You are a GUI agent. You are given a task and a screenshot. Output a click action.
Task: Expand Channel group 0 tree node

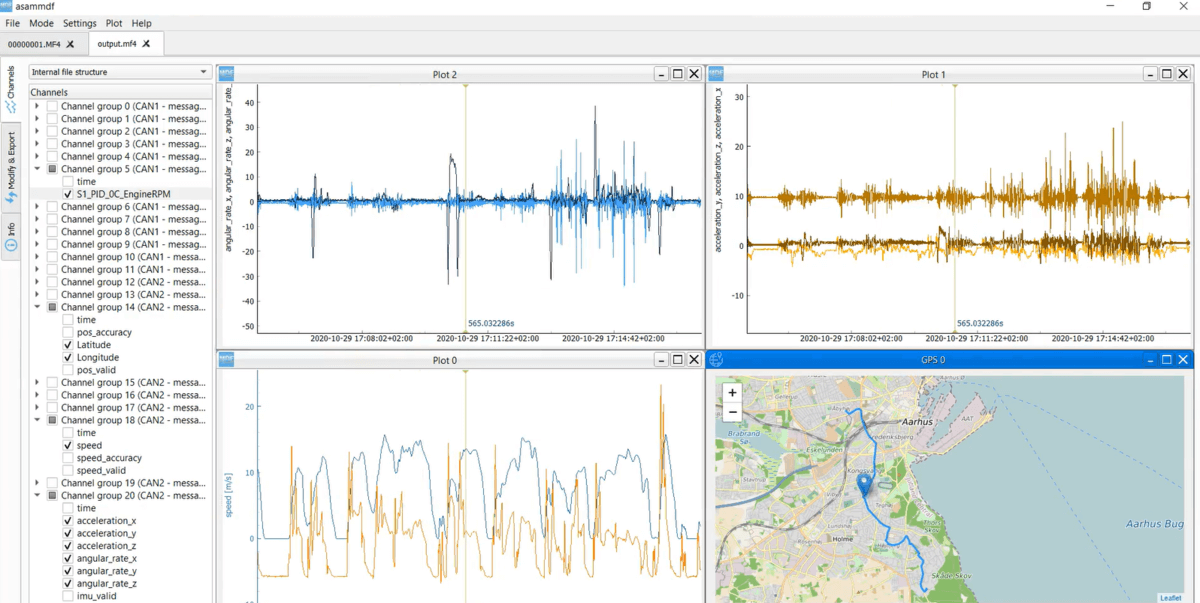tap(37, 106)
